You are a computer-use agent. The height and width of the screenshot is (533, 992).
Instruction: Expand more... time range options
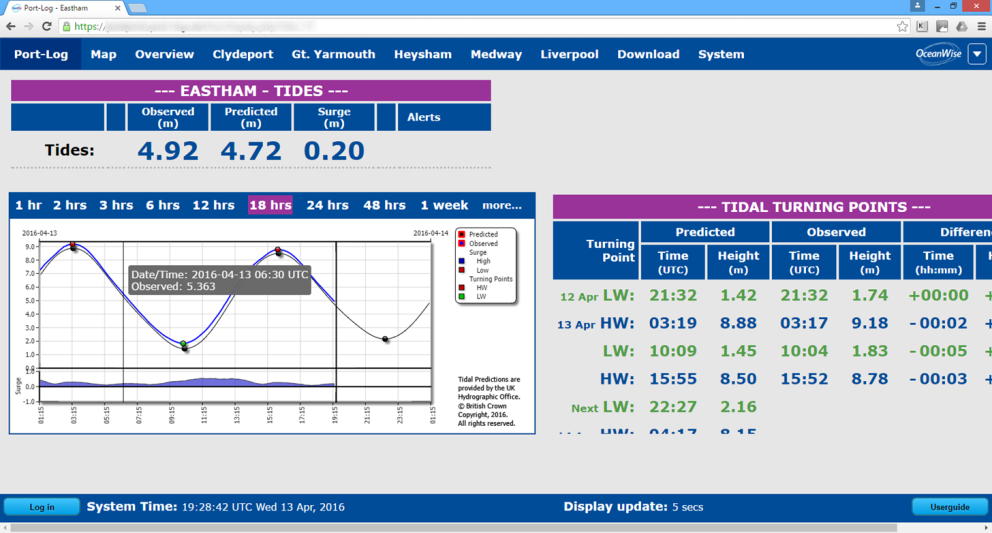pos(502,205)
